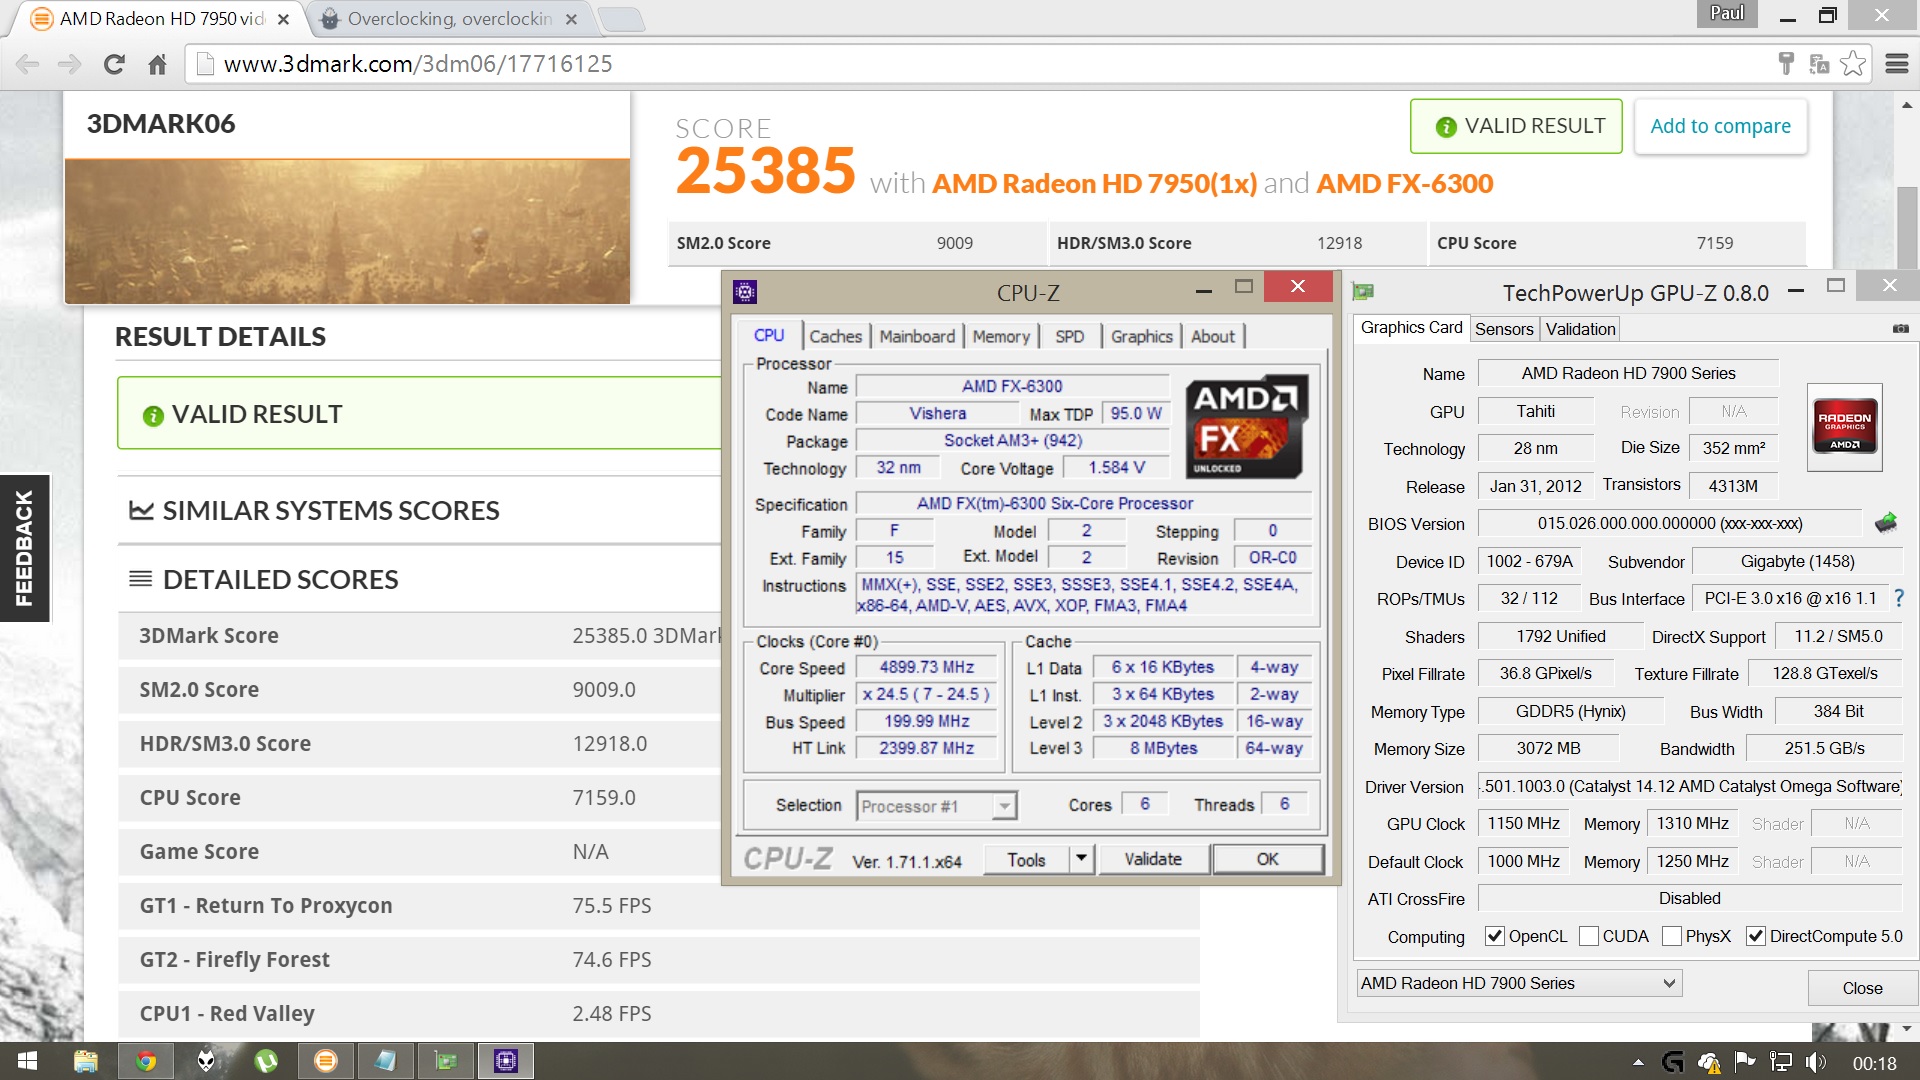
Task: Click the Radeon Graphics logo in GPU-Z
Action: click(x=1845, y=427)
